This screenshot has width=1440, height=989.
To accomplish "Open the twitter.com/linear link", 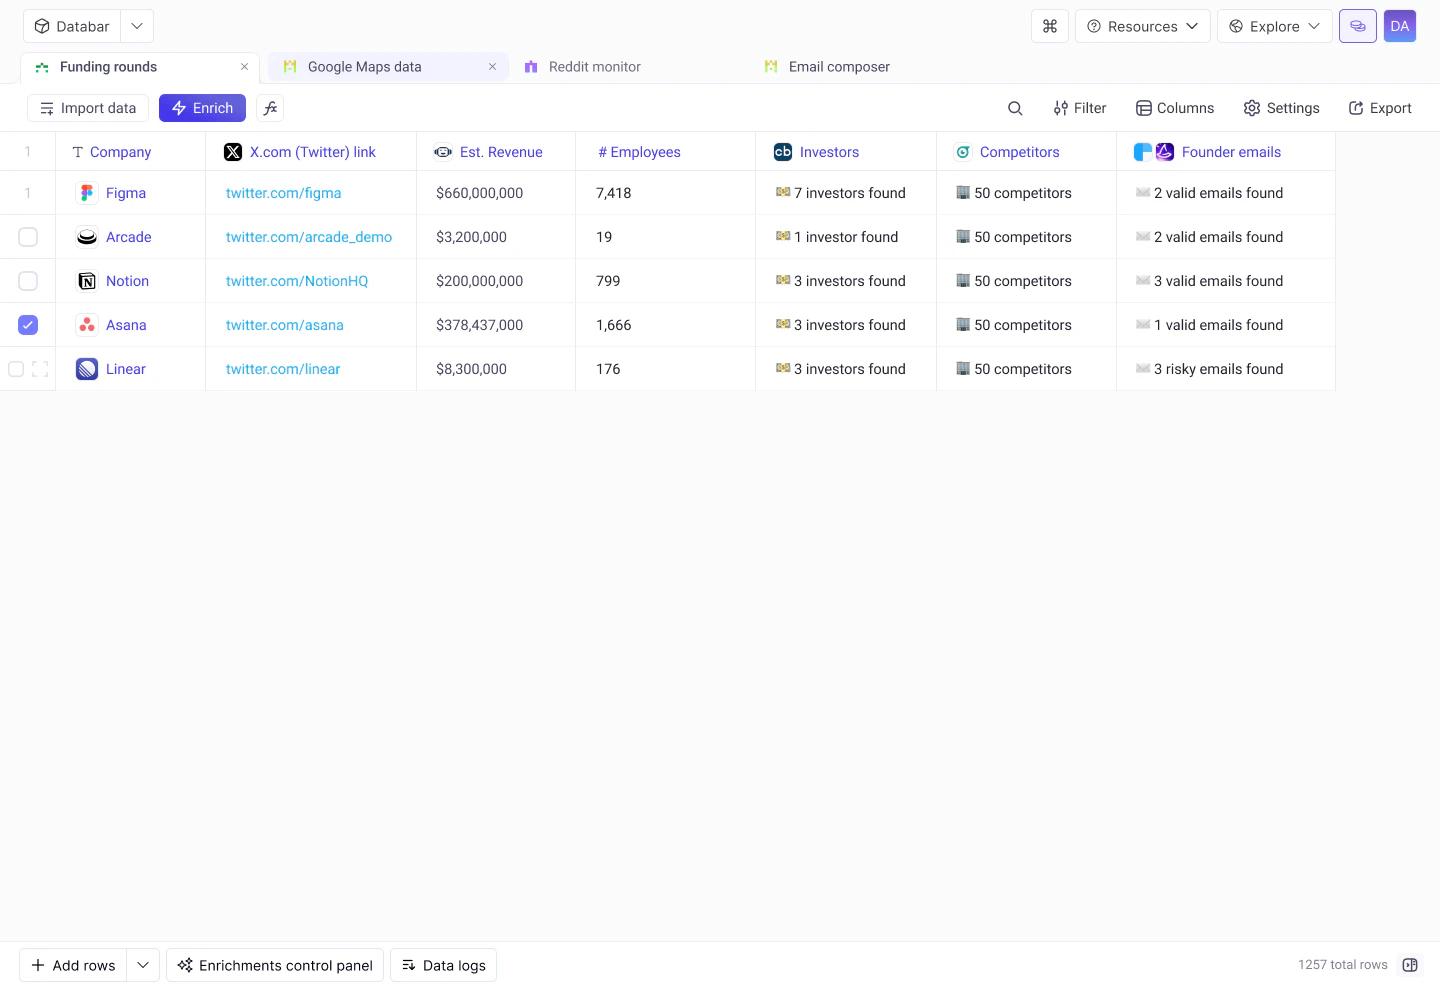I will tap(283, 369).
